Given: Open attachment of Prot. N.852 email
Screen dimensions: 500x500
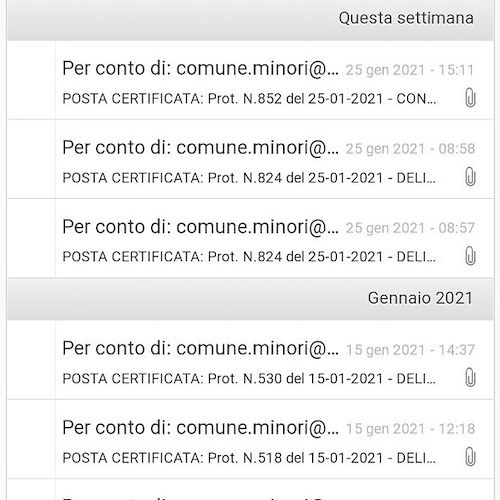Looking at the screenshot, I should tap(470, 98).
